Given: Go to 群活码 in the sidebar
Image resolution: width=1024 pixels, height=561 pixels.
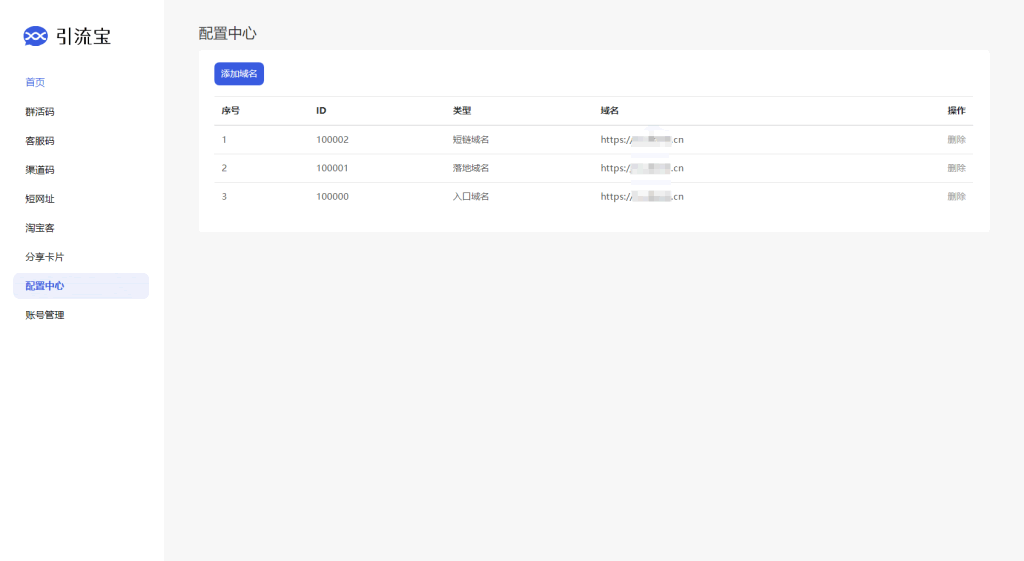Looking at the screenshot, I should tap(40, 111).
